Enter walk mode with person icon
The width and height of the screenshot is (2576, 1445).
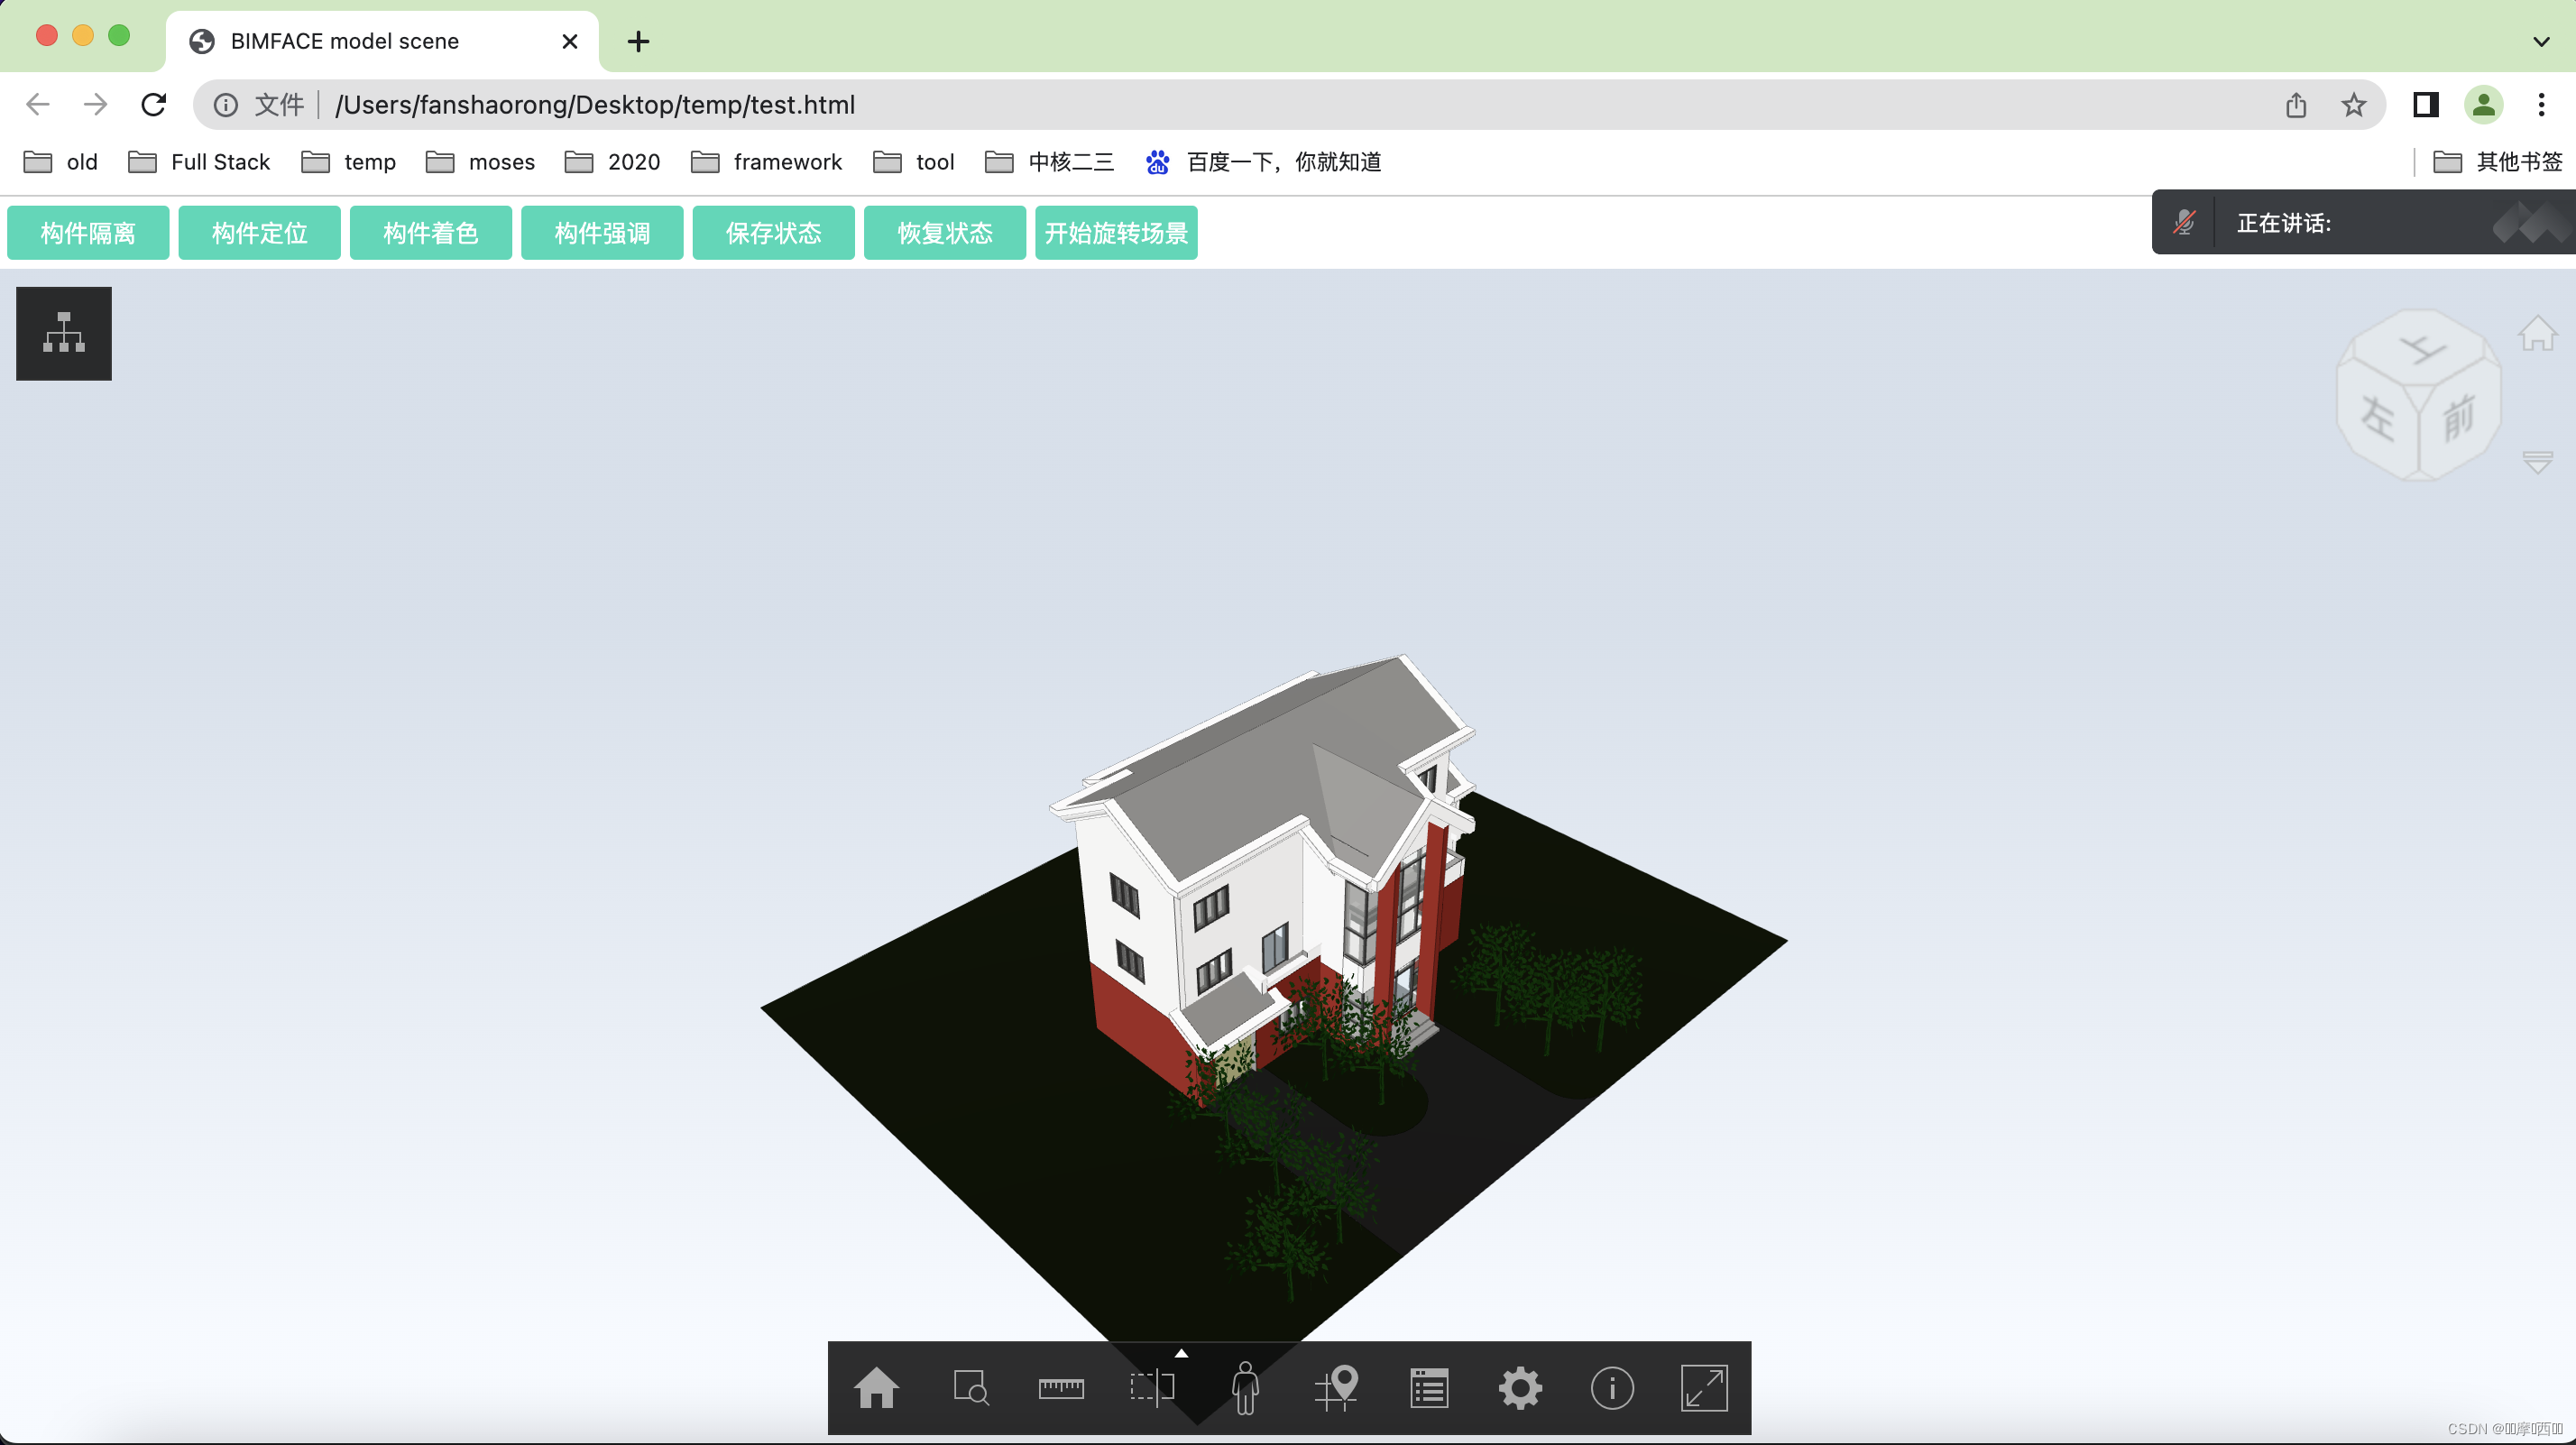[1245, 1388]
